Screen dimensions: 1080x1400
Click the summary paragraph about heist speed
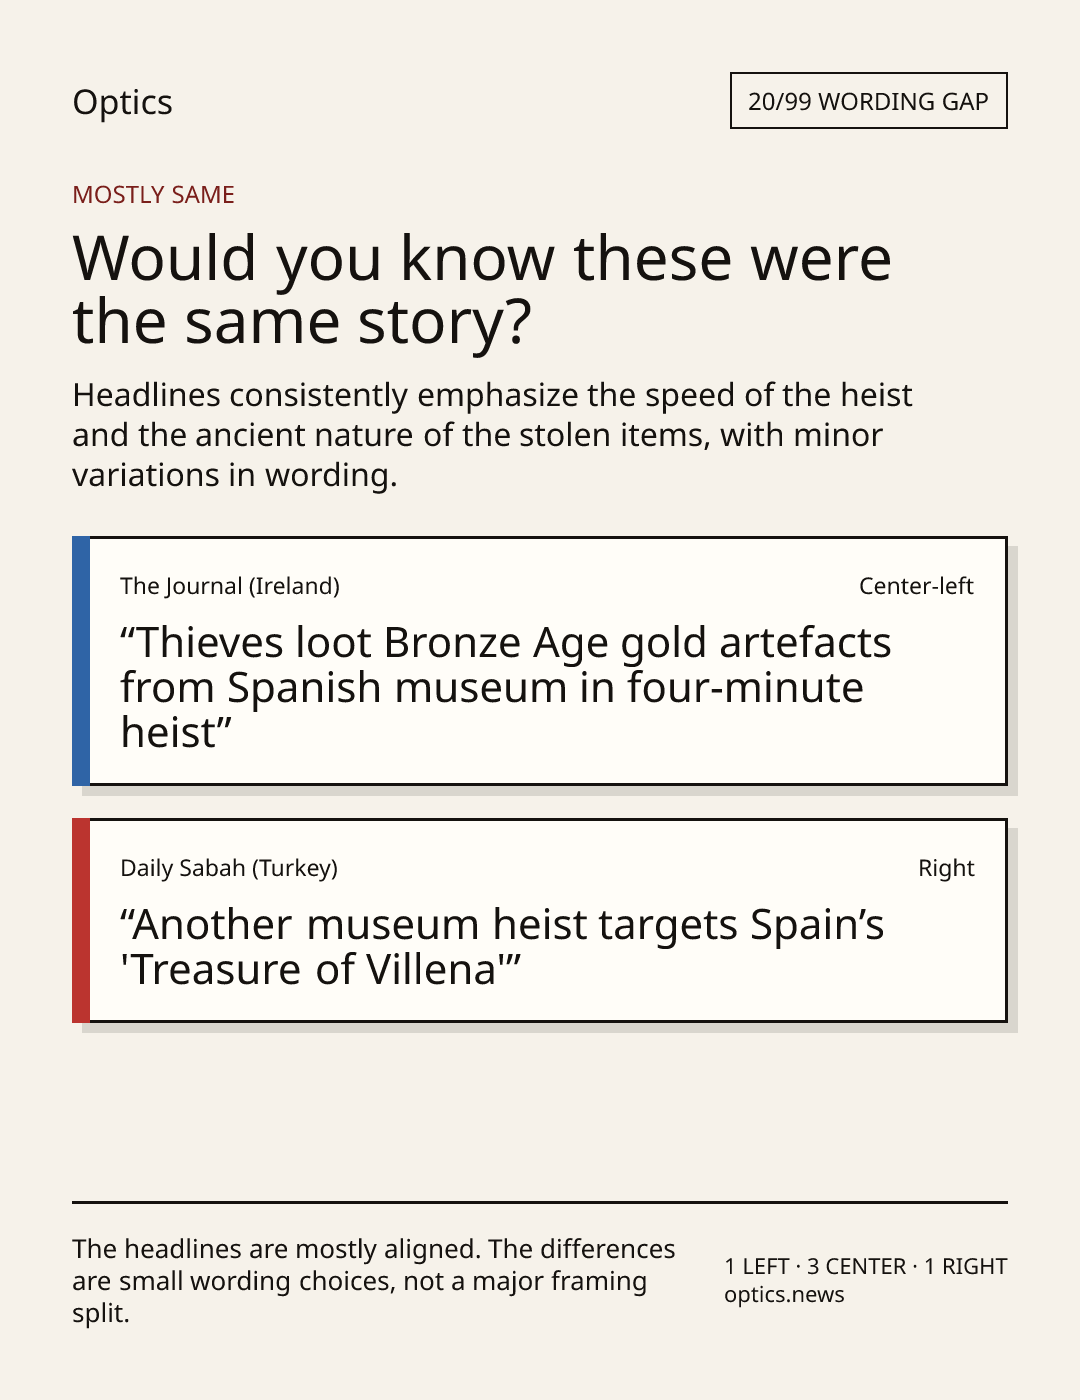[x=492, y=435]
